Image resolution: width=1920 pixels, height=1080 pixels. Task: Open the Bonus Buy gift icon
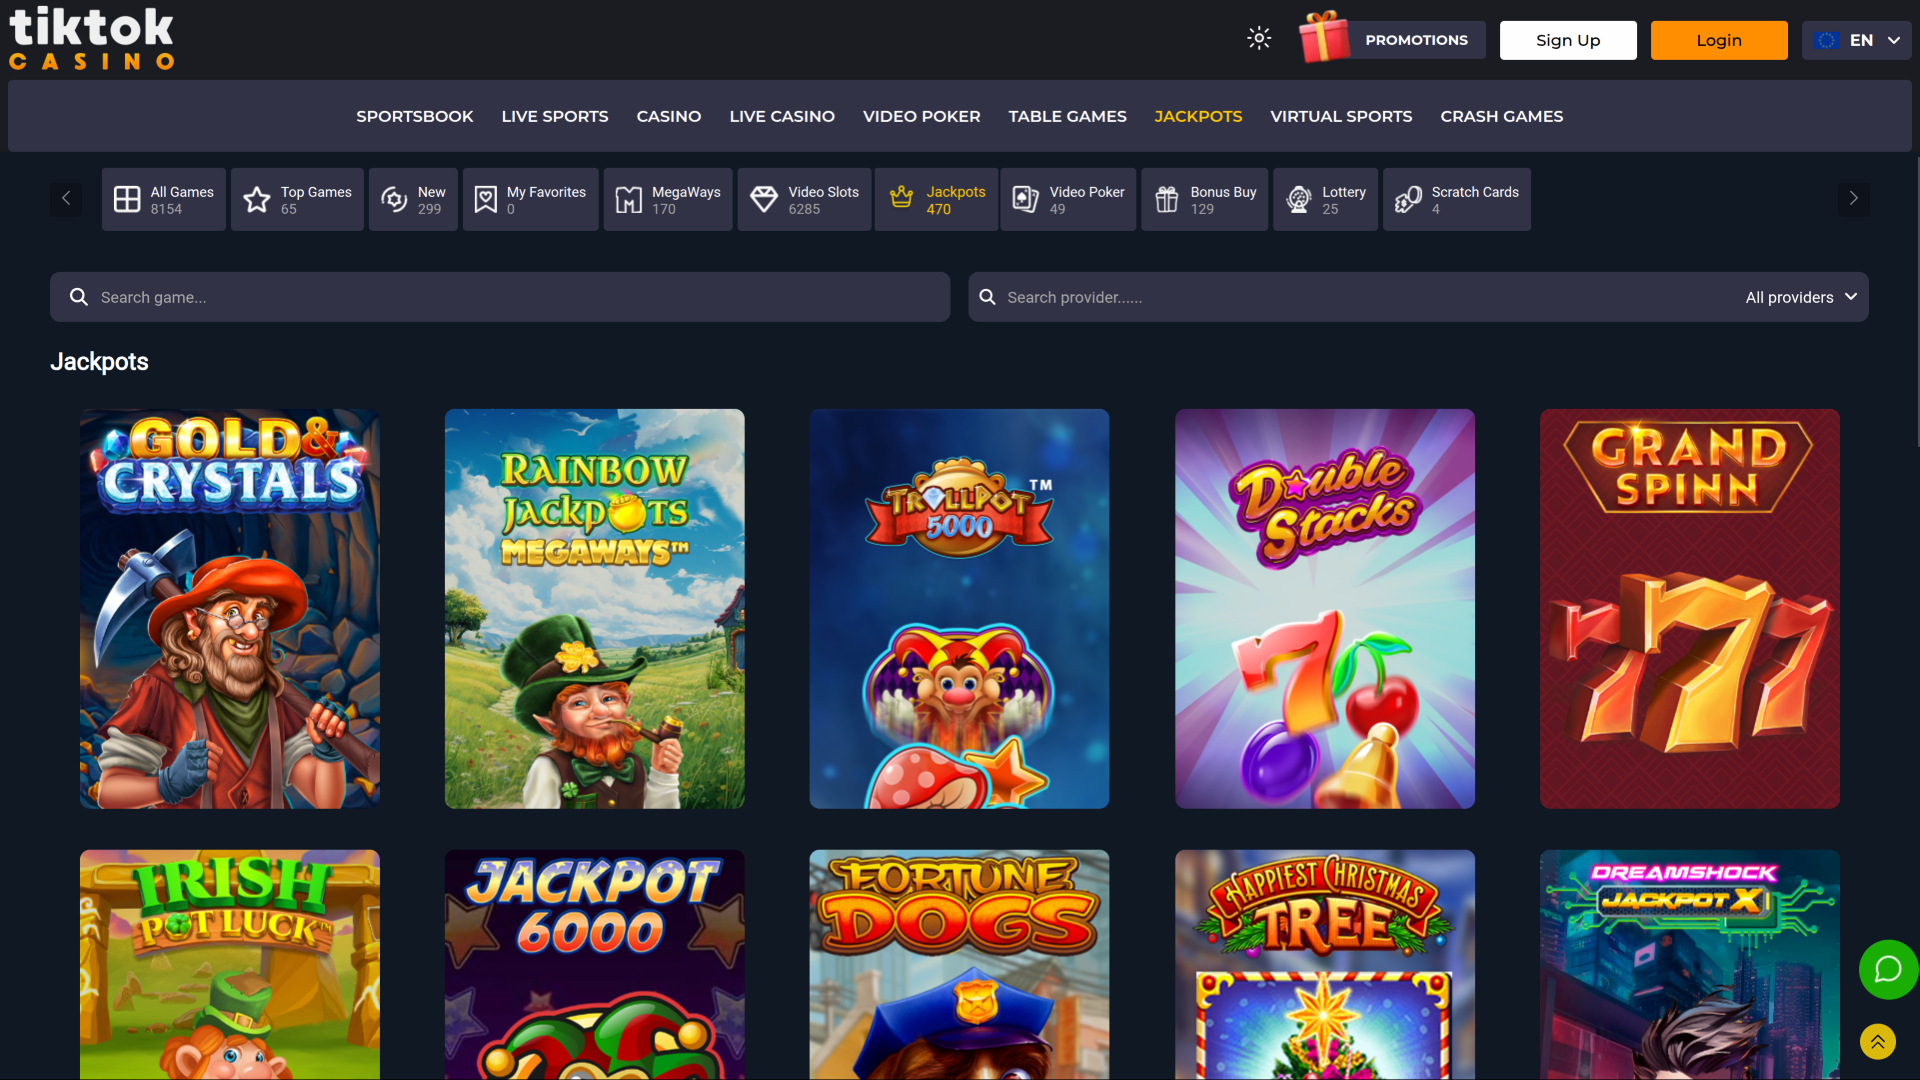pos(1167,199)
